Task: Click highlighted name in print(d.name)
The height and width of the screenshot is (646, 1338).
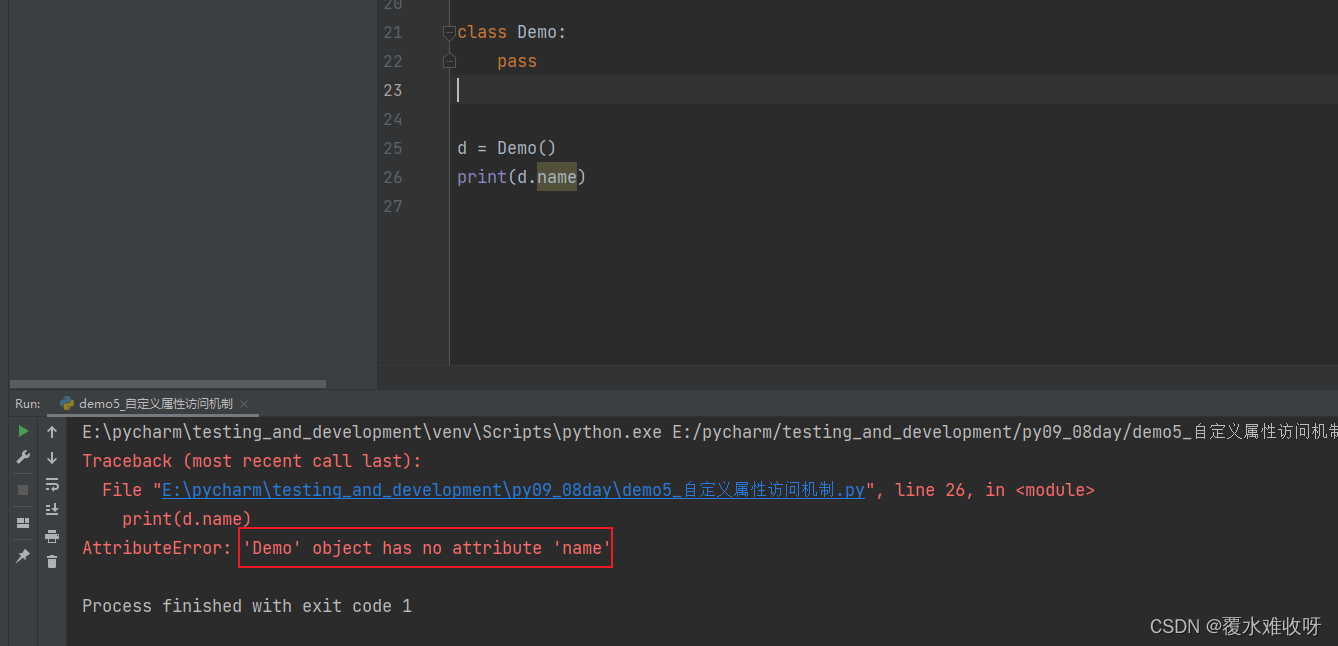Action: (x=557, y=177)
